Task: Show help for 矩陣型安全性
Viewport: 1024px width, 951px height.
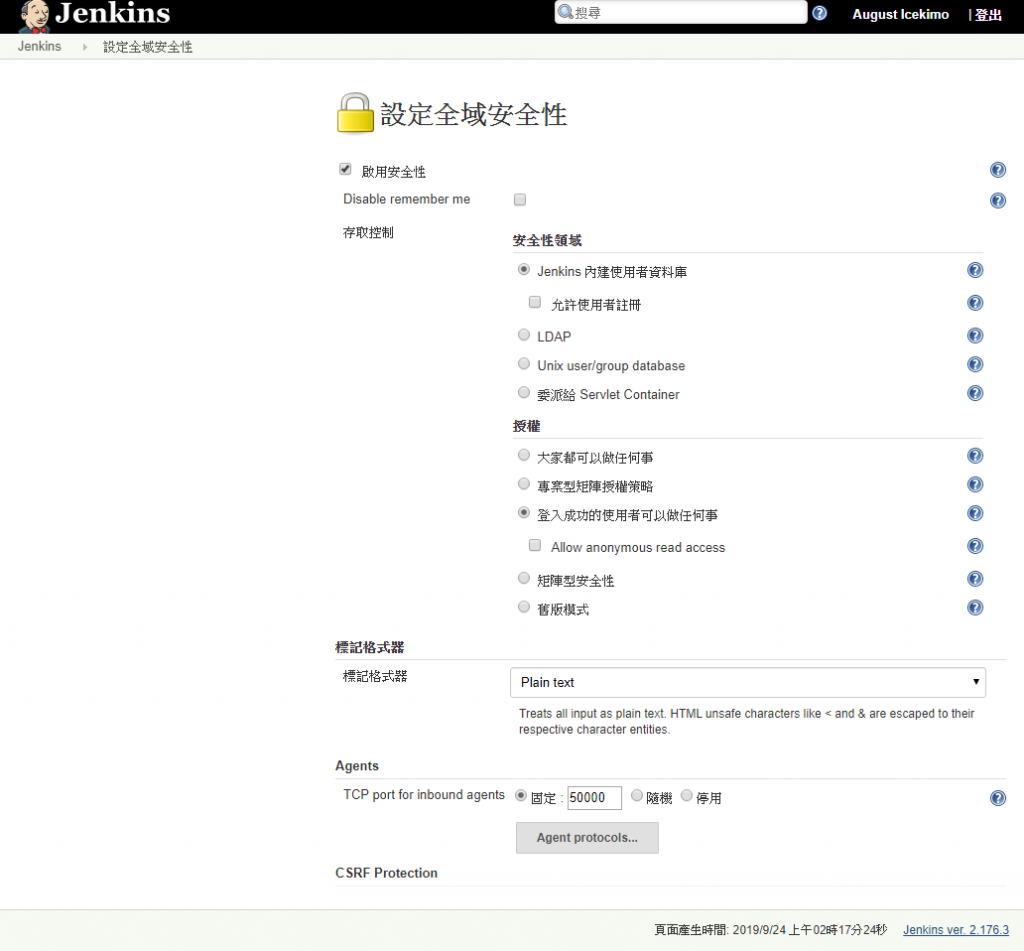Action: click(x=974, y=578)
